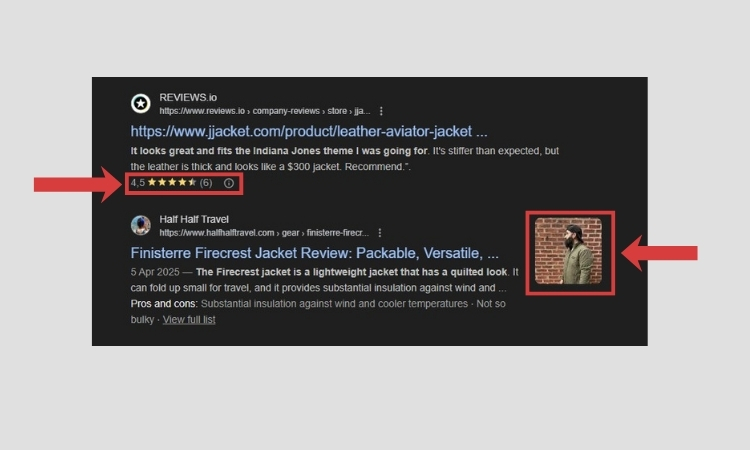Click the yellow star rating icons

click(172, 182)
